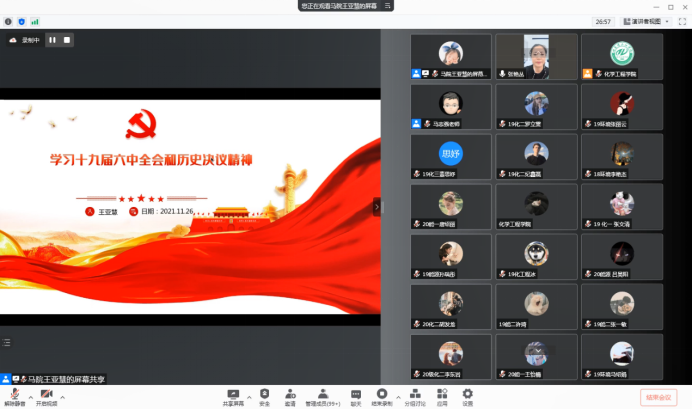Open the Chat panel

[x=355, y=395]
